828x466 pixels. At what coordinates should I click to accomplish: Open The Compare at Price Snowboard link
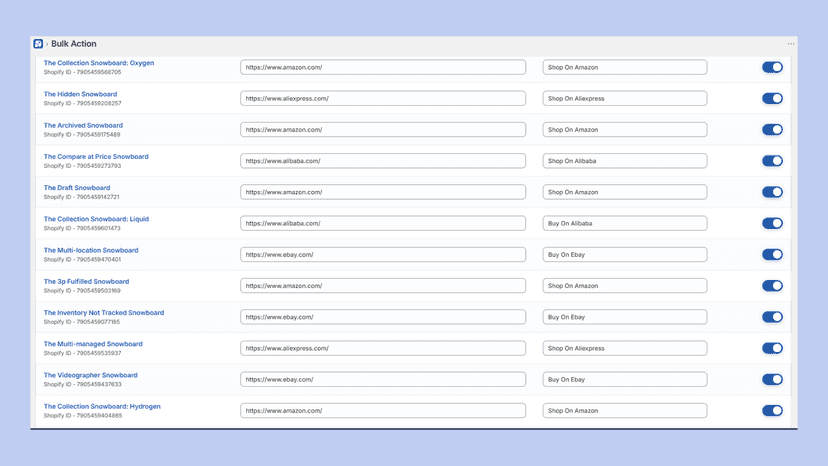click(x=96, y=156)
